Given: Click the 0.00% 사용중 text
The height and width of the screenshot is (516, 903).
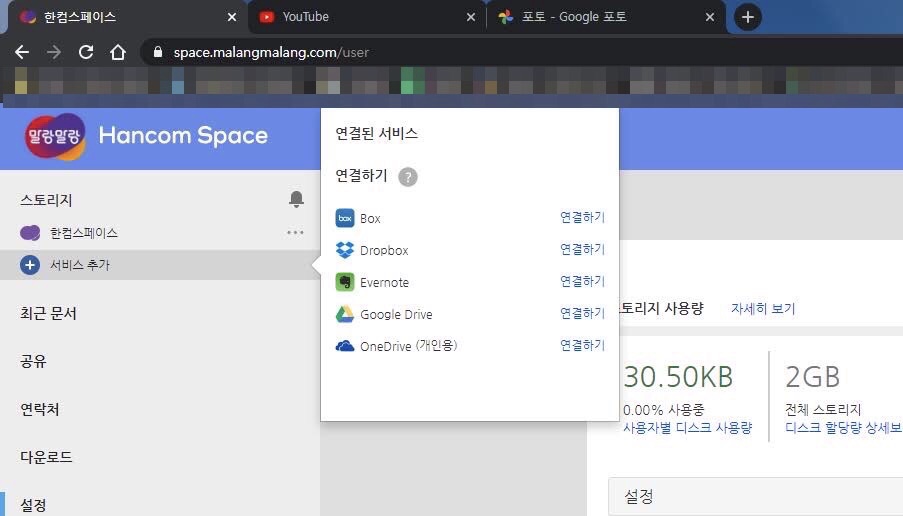Looking at the screenshot, I should click(x=663, y=410).
